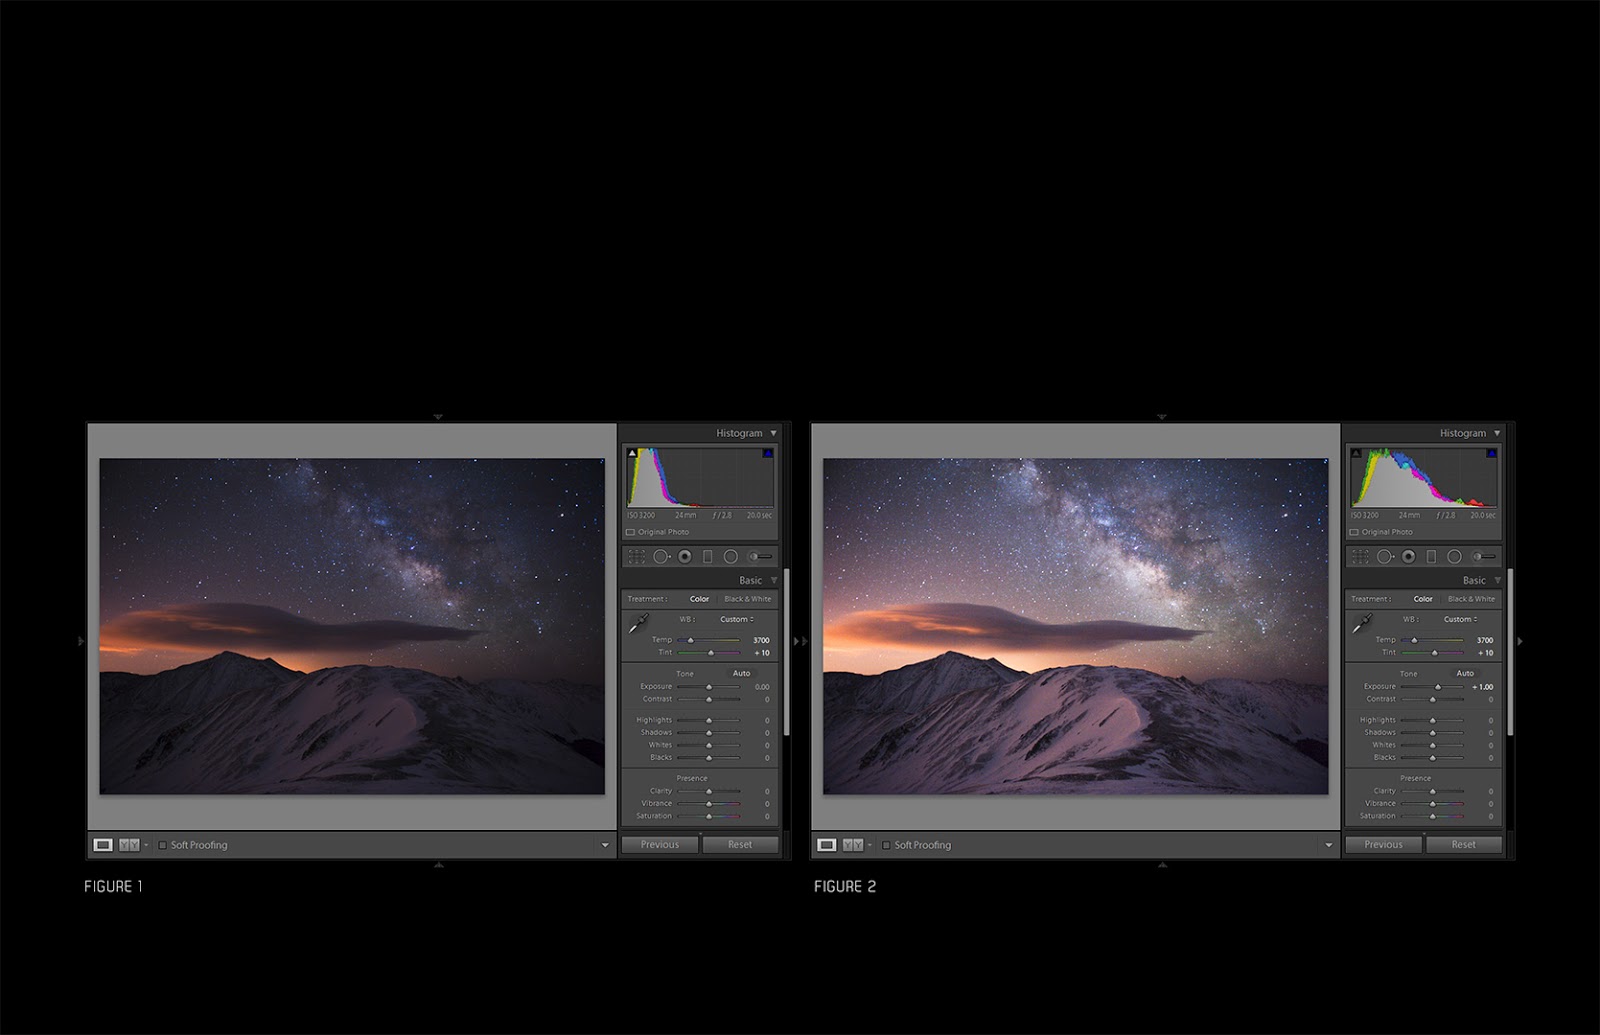Toggle shadow clipping indicator in Figure 1 histogram

point(632,453)
